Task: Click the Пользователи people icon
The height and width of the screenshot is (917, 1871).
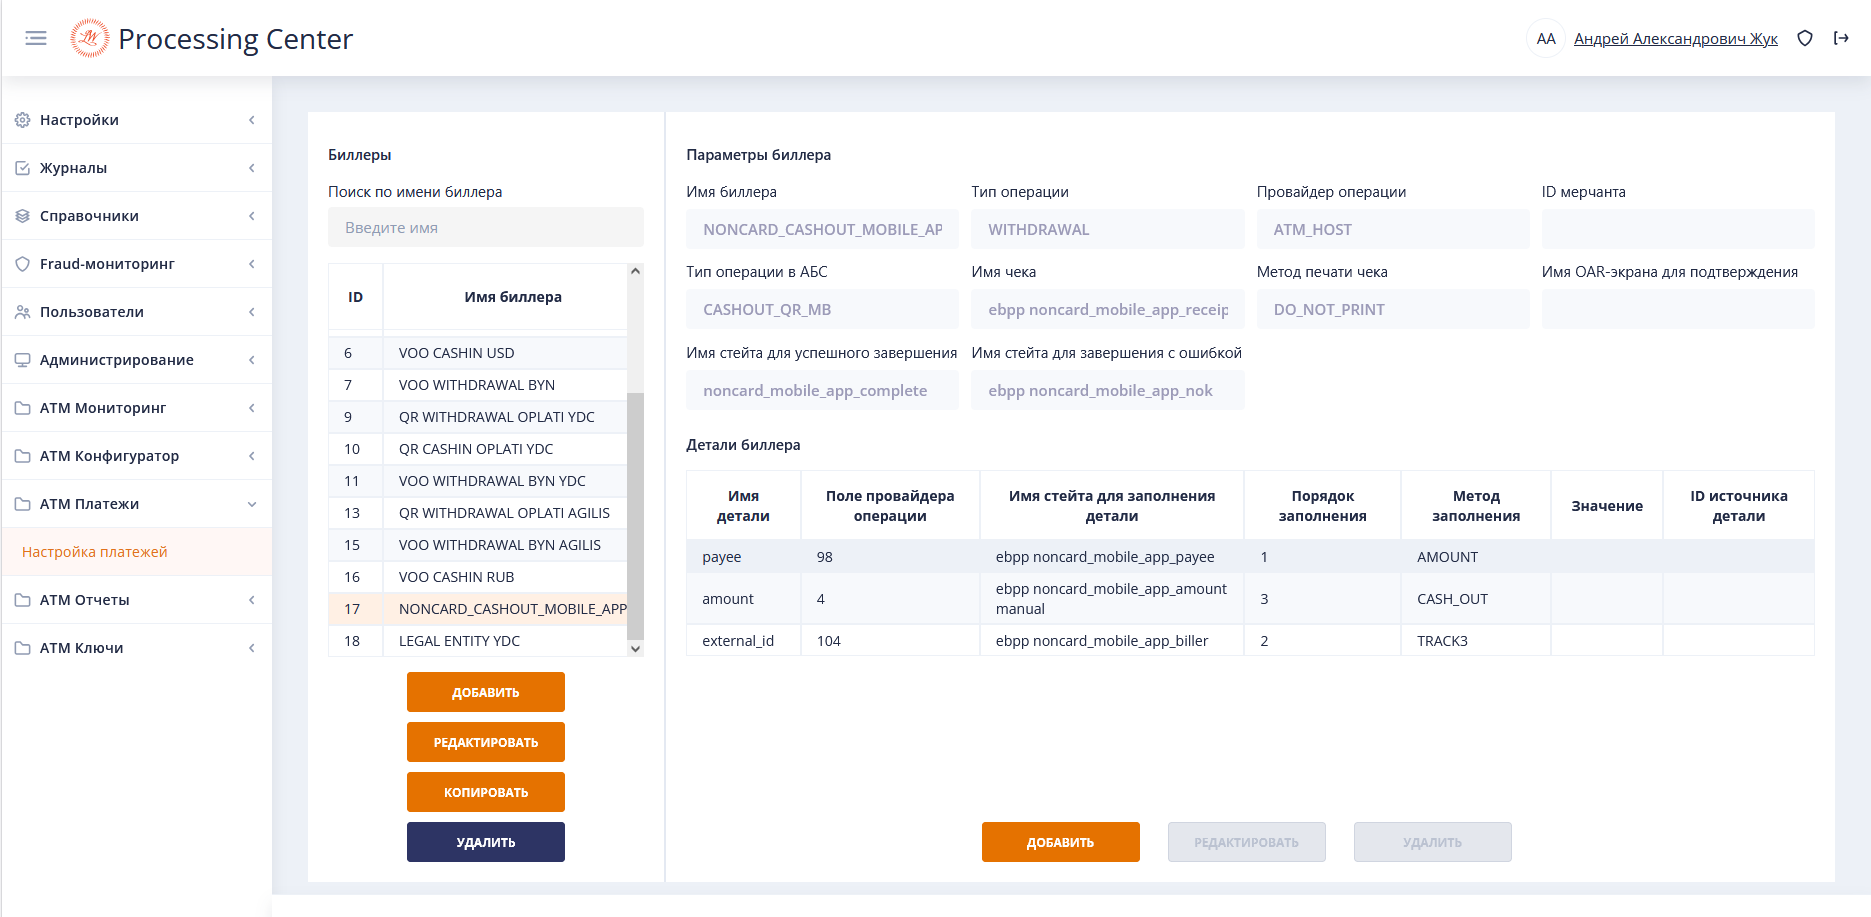Action: [22, 312]
